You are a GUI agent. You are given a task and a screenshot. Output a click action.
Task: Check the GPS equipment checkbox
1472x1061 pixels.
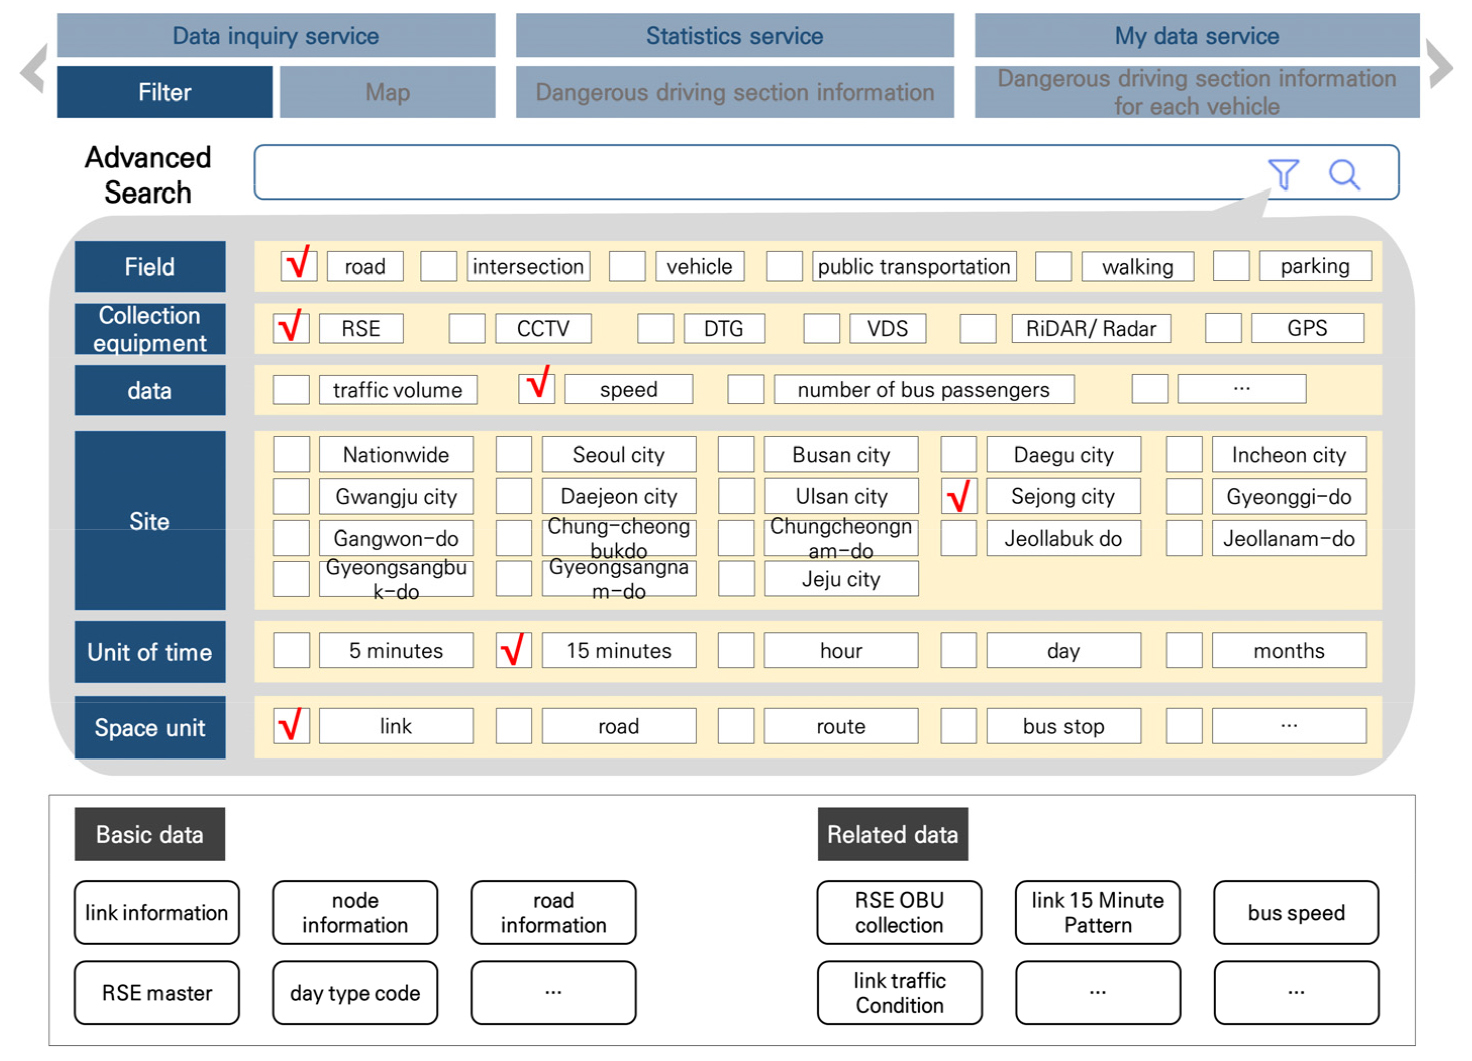tap(1223, 328)
